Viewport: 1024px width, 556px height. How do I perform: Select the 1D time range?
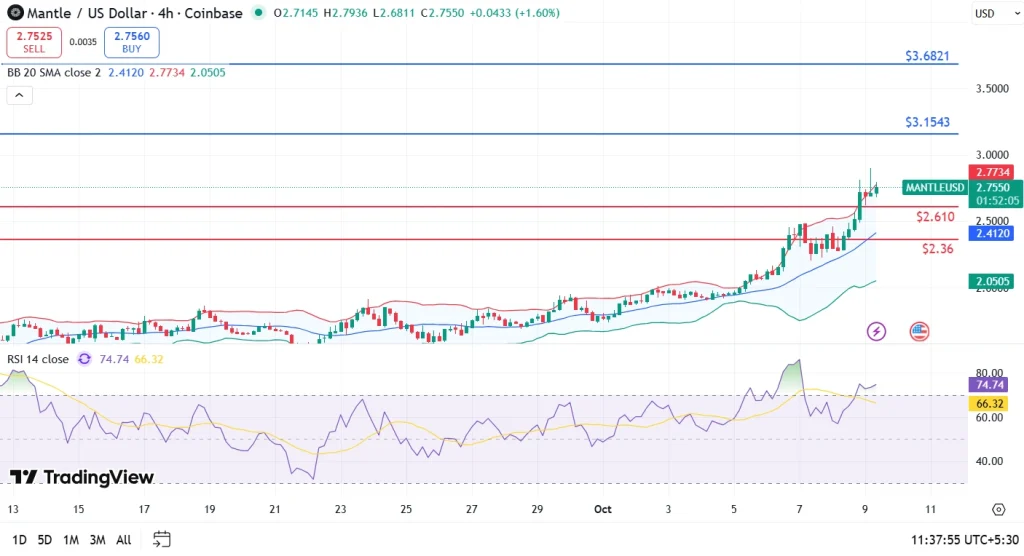[18, 539]
